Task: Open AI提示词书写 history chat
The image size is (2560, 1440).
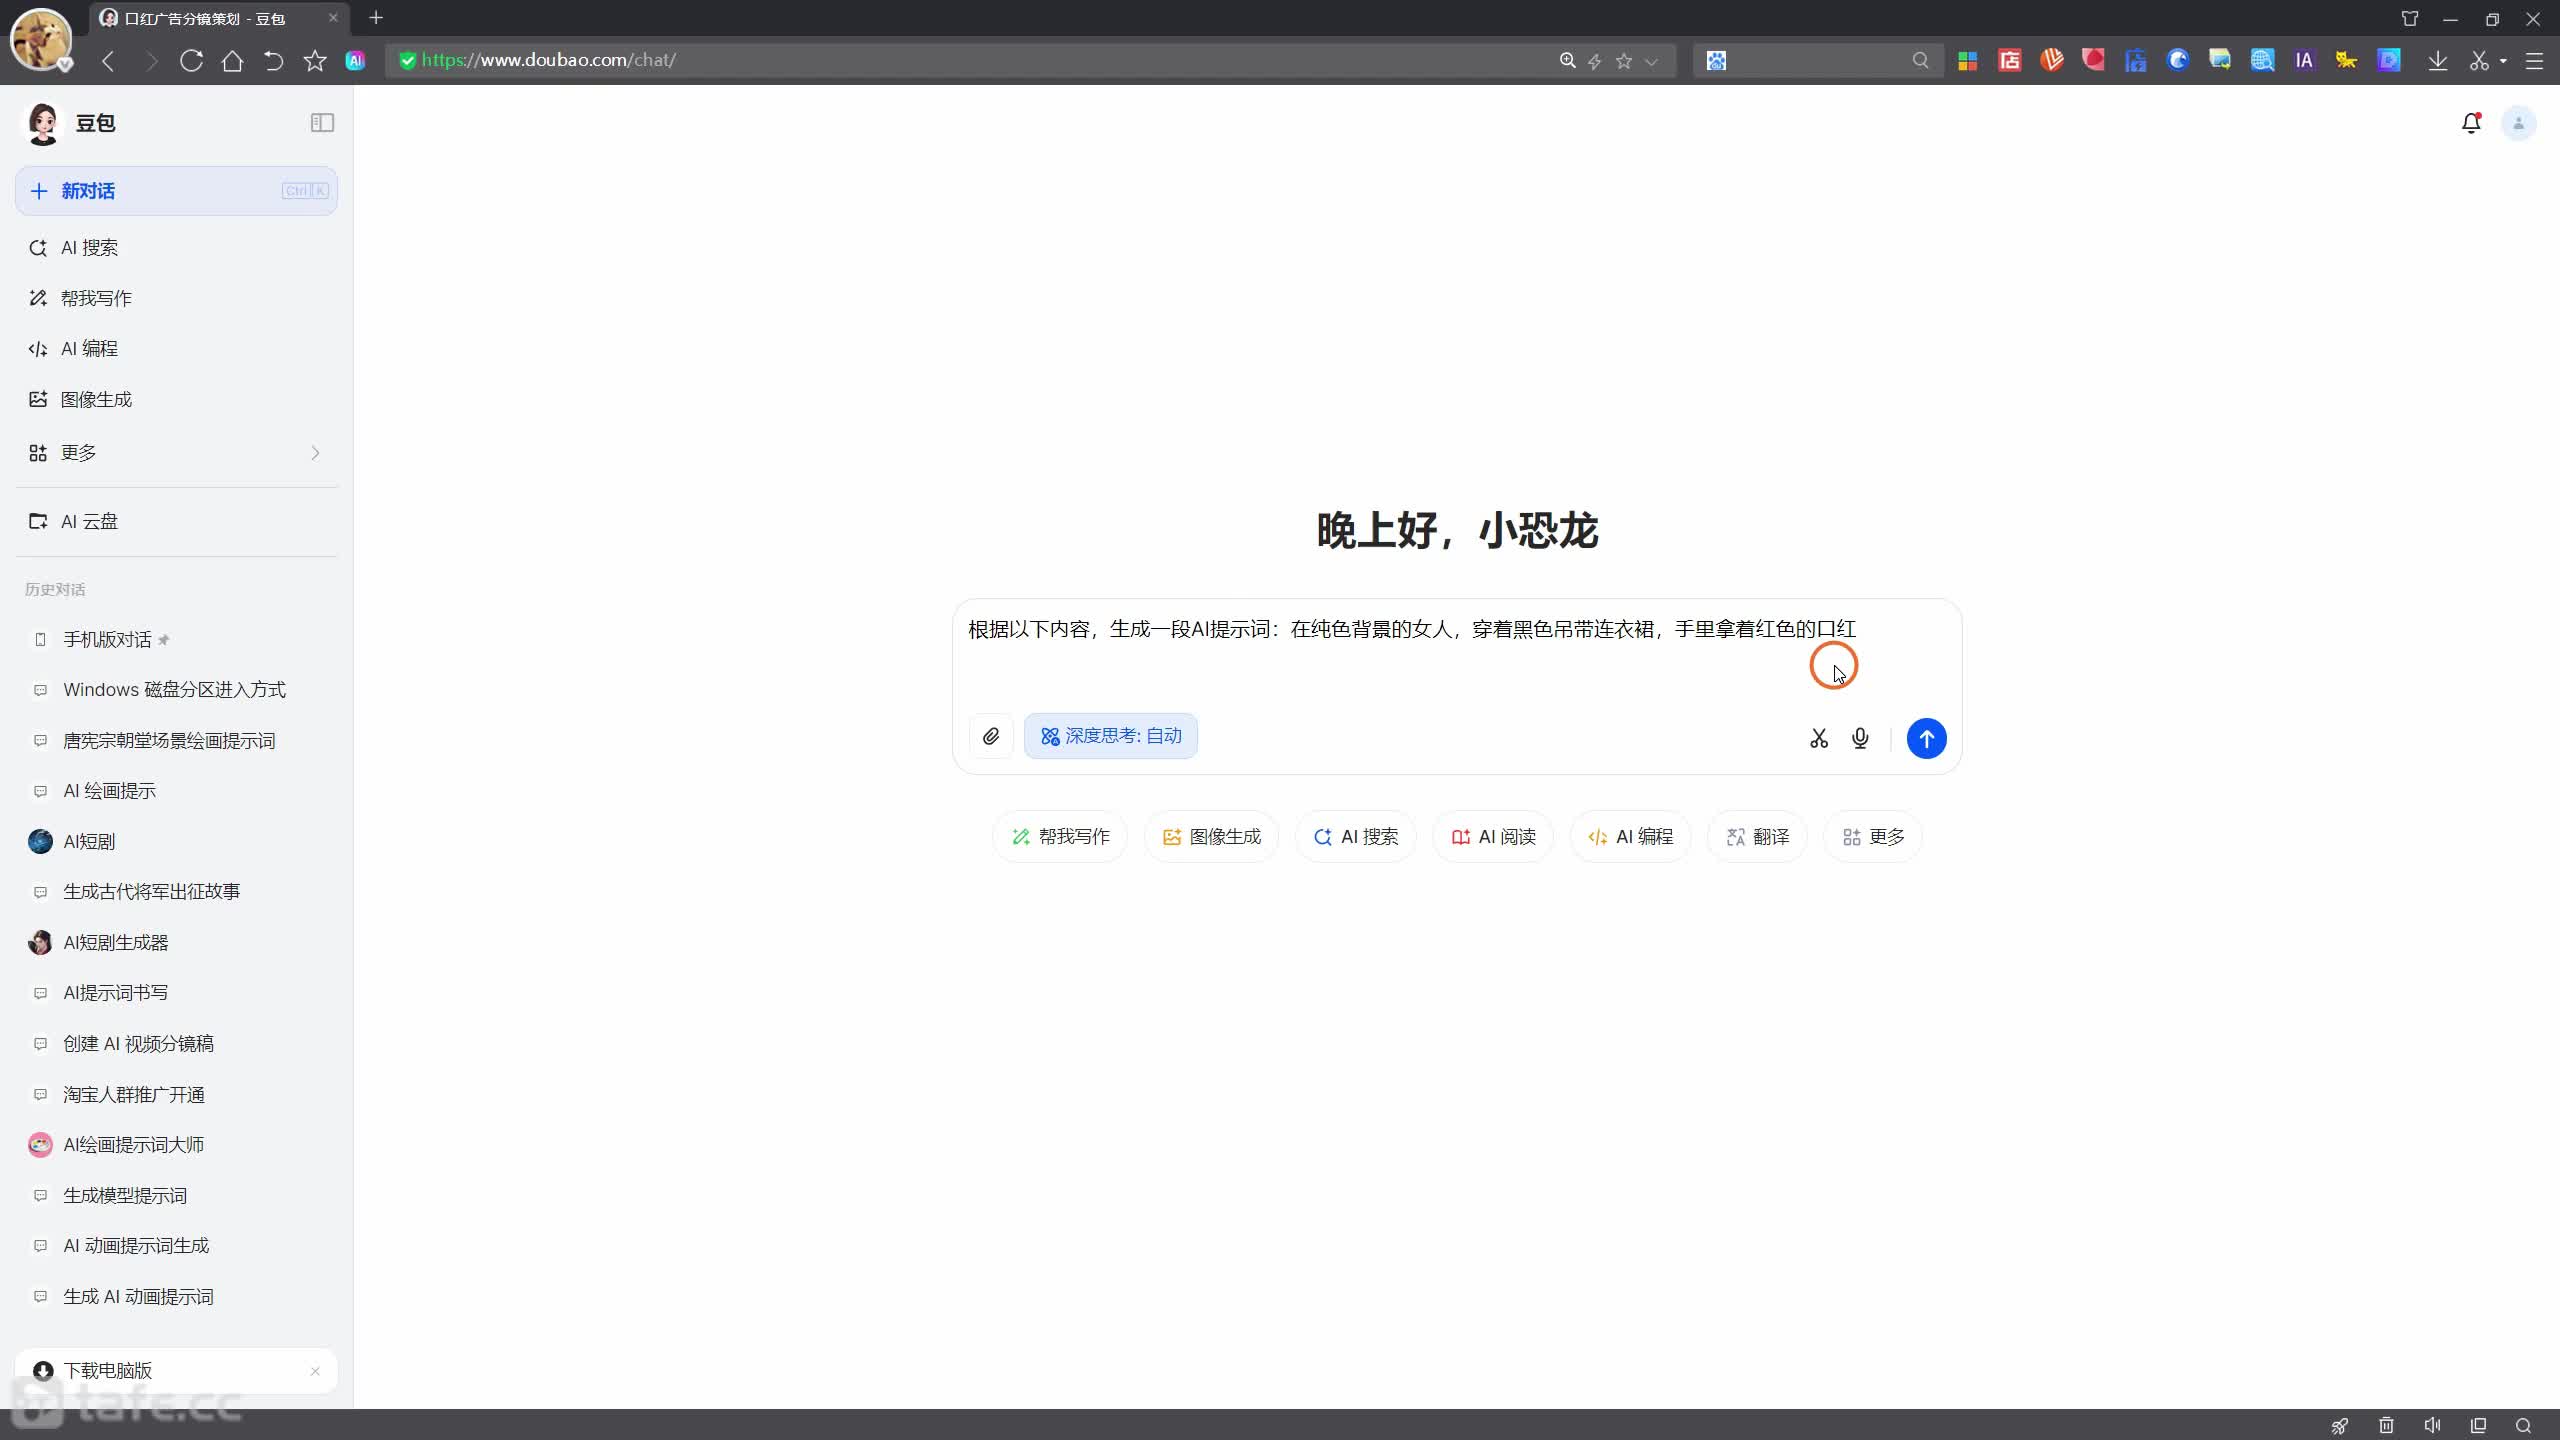Action: click(x=176, y=993)
